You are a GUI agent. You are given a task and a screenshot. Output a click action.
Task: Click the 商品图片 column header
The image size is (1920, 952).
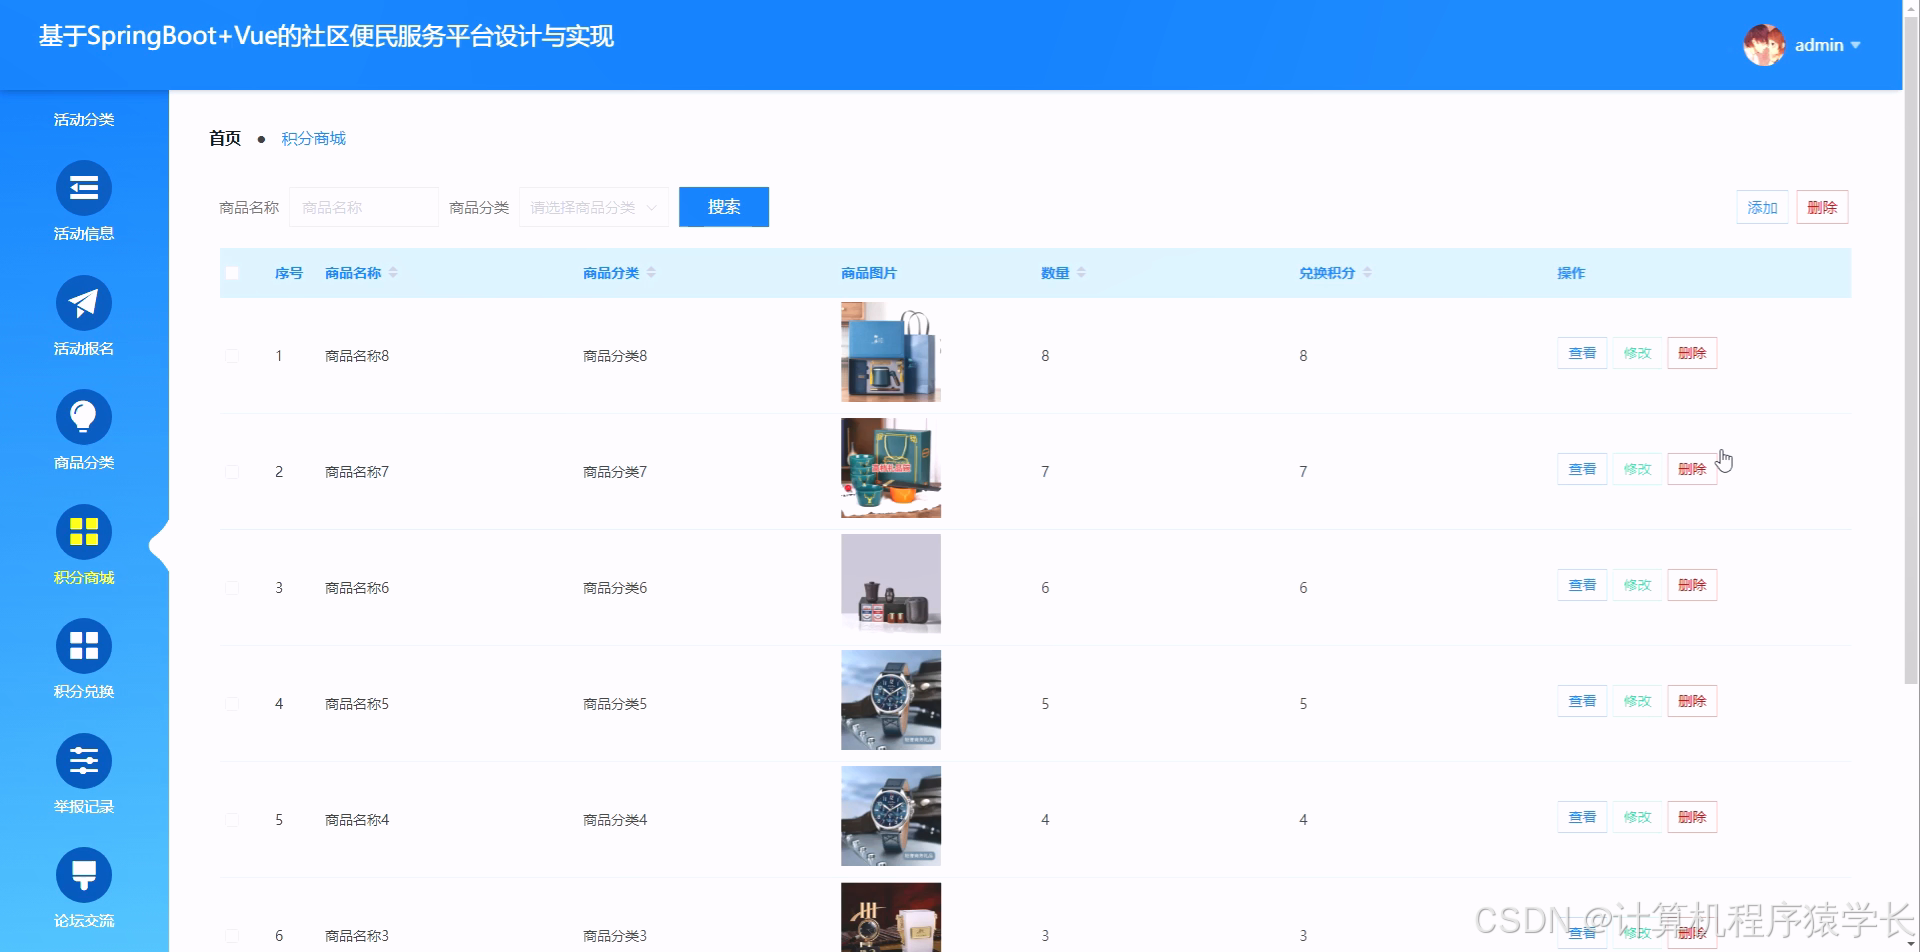[869, 273]
